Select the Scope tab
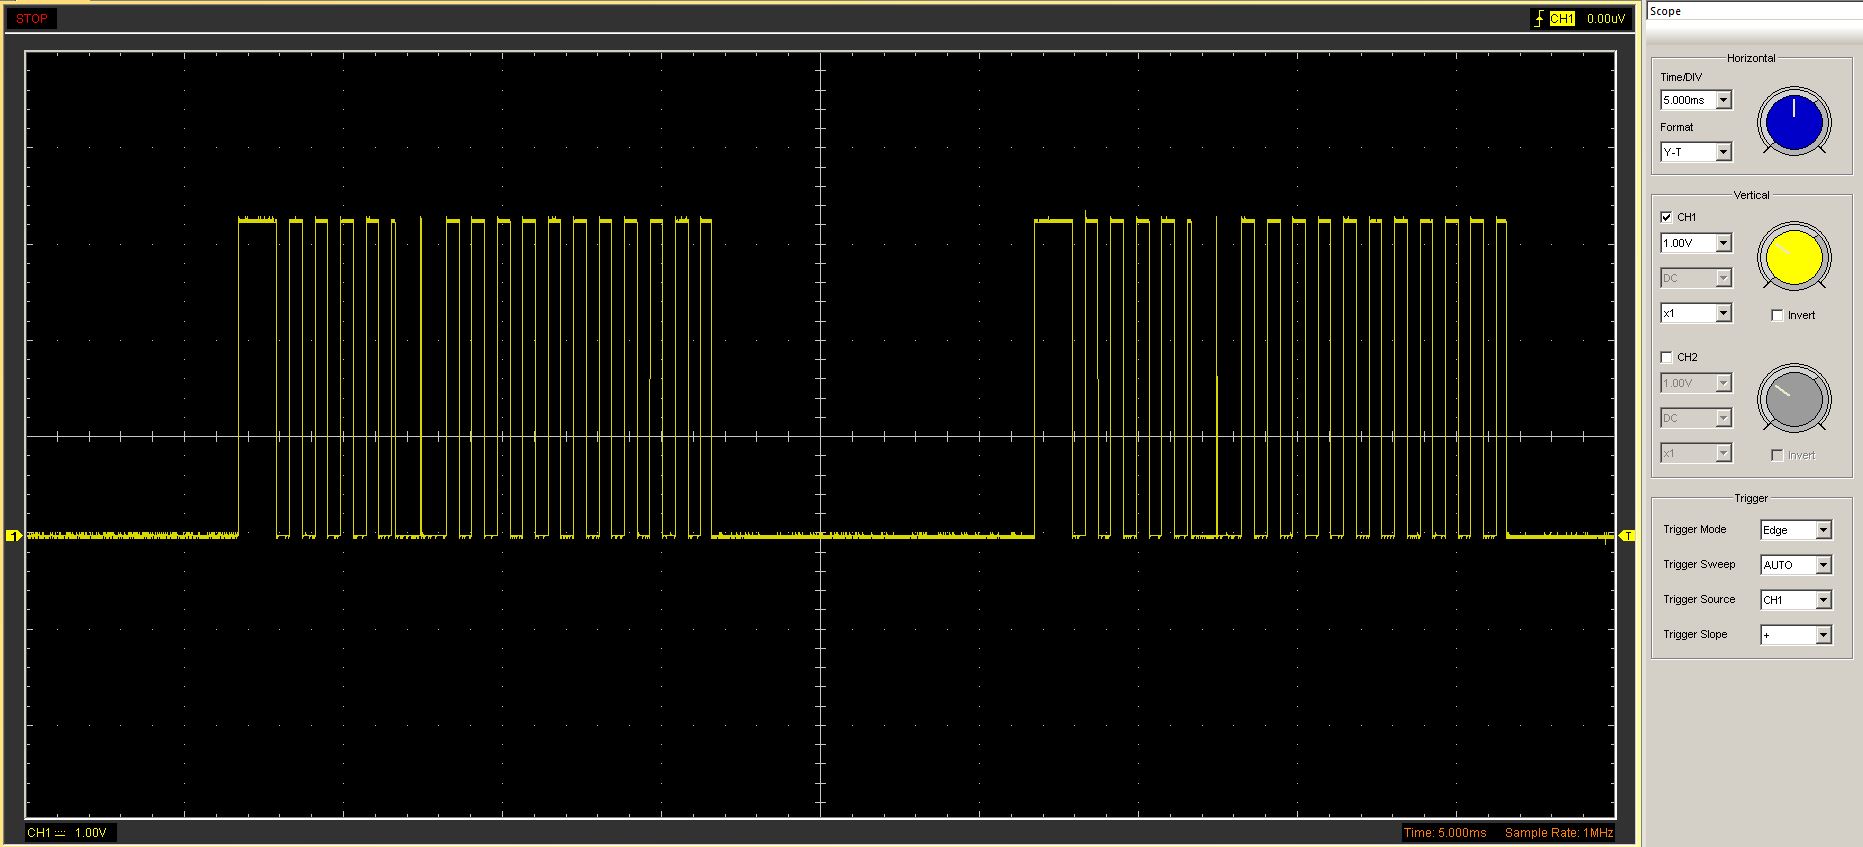The width and height of the screenshot is (1863, 847). [1666, 11]
